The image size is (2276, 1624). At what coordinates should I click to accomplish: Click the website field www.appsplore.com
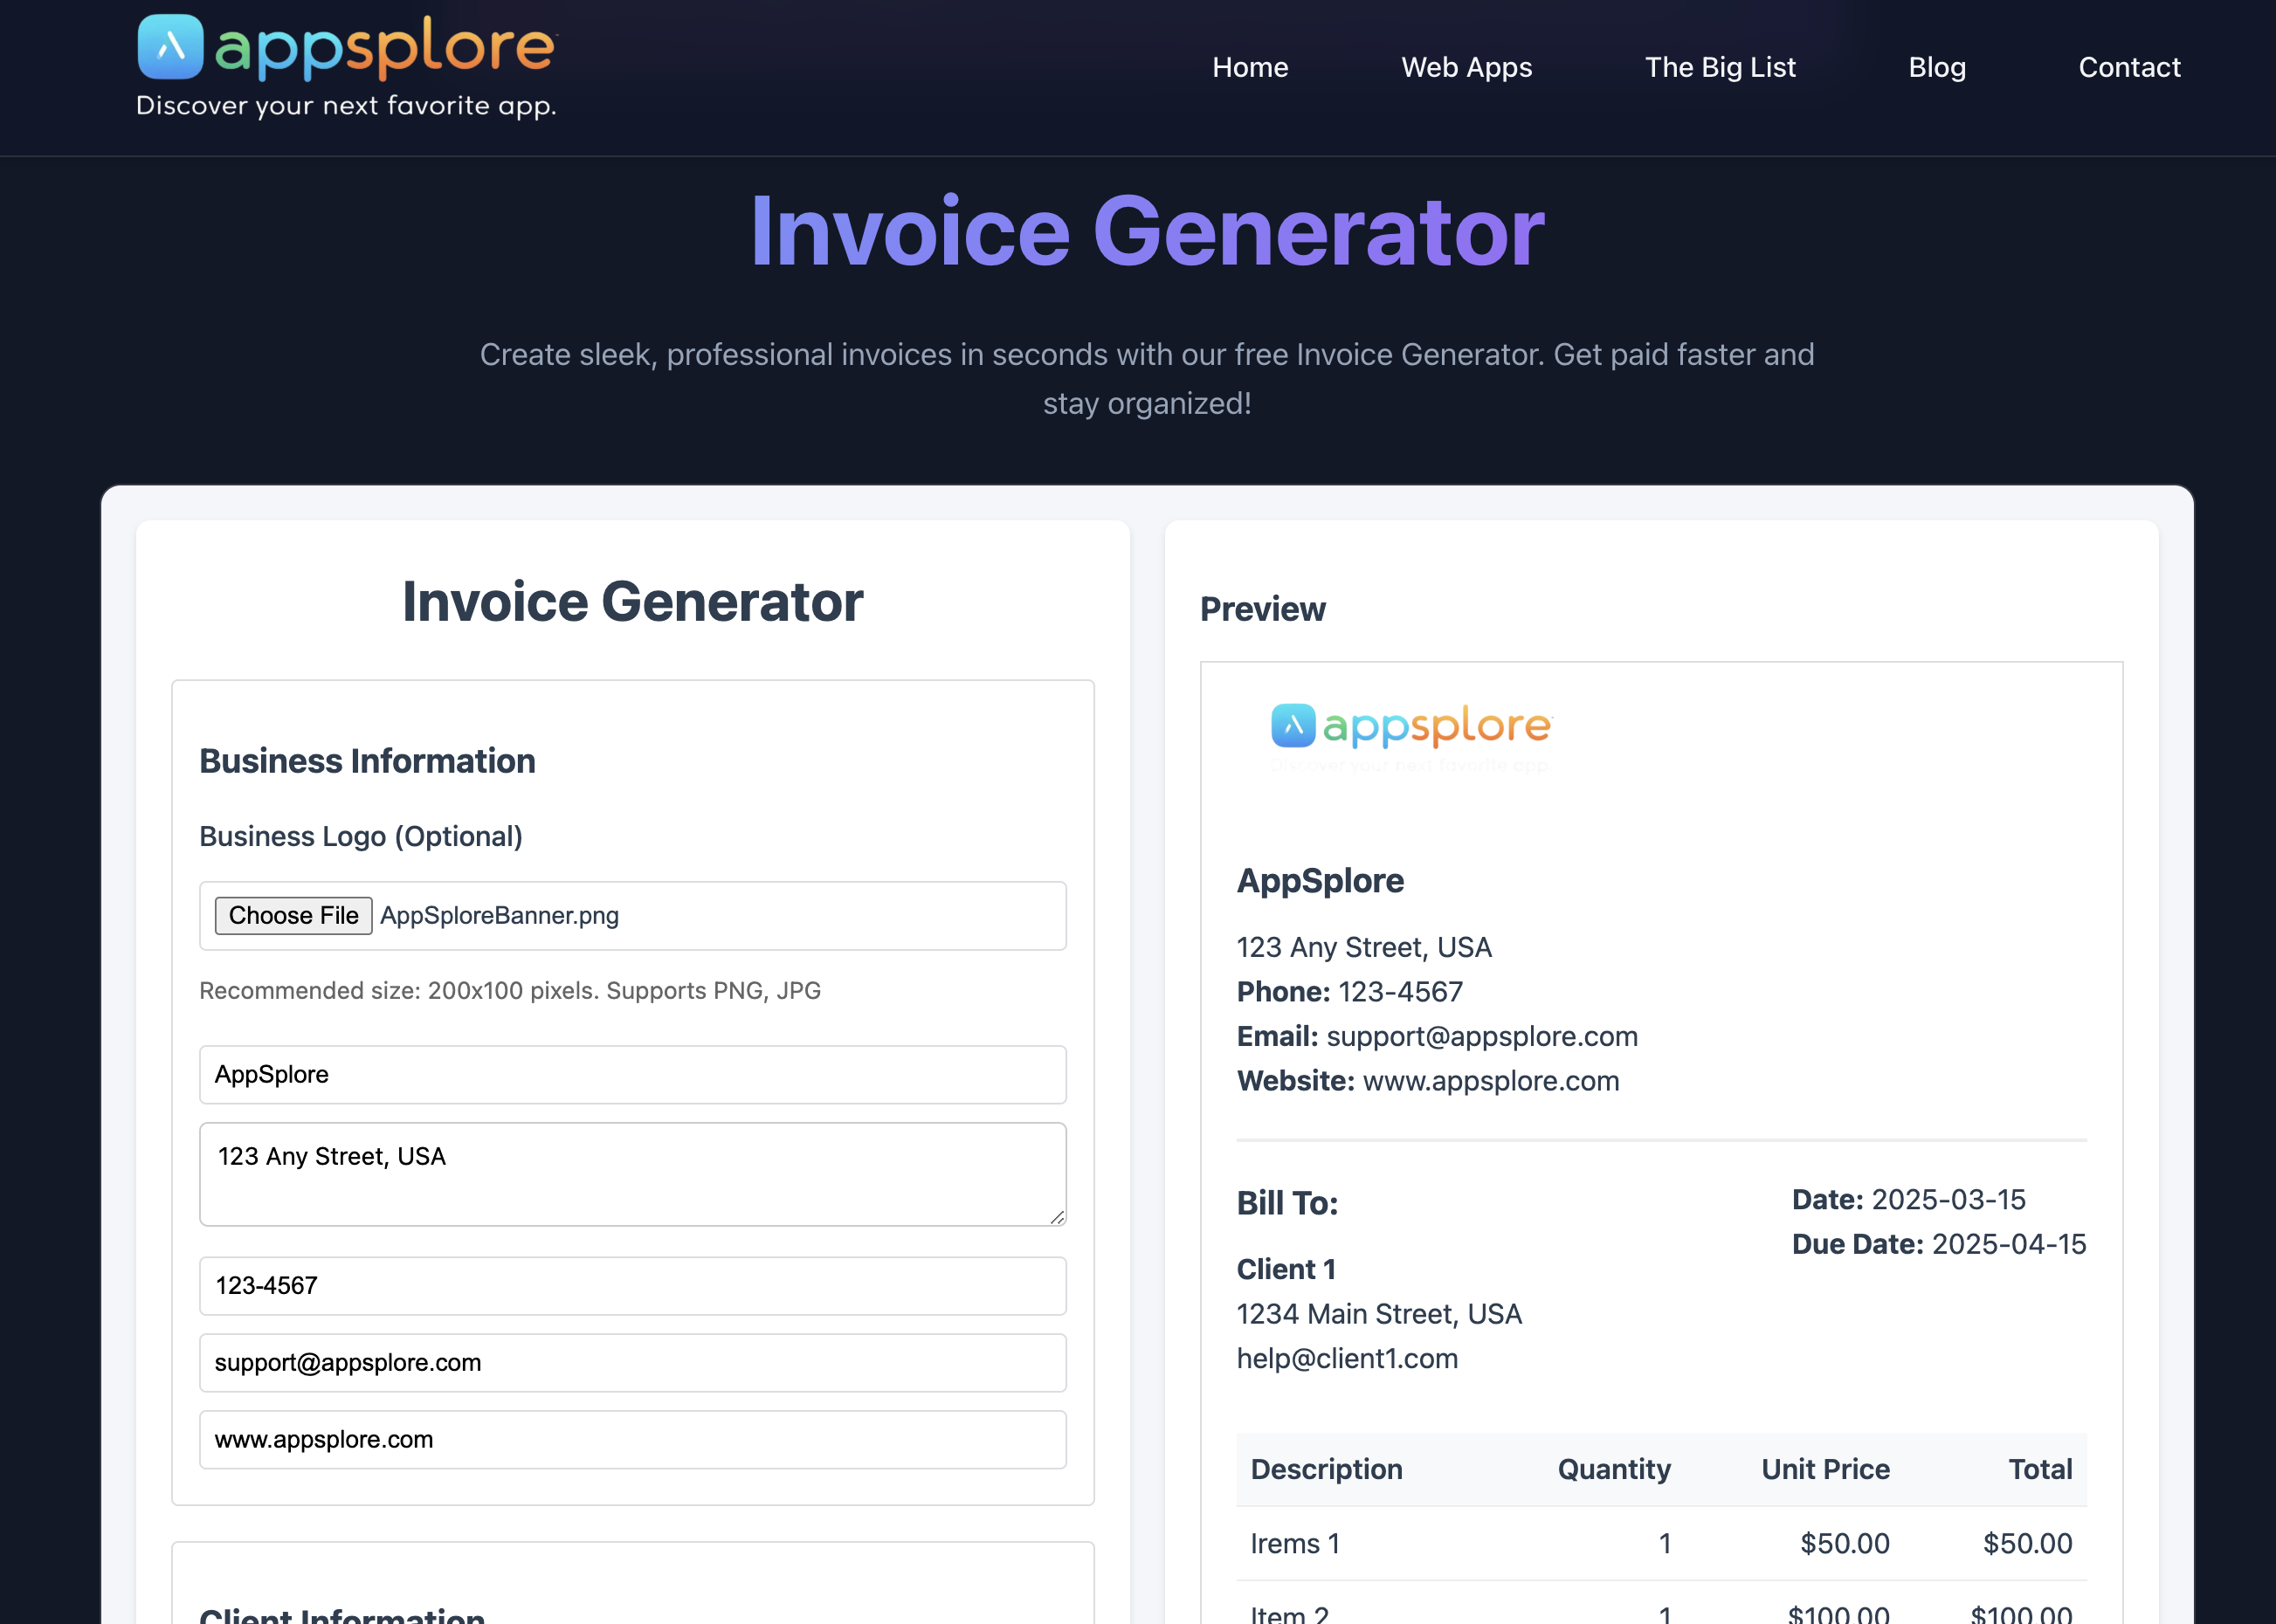[632, 1439]
